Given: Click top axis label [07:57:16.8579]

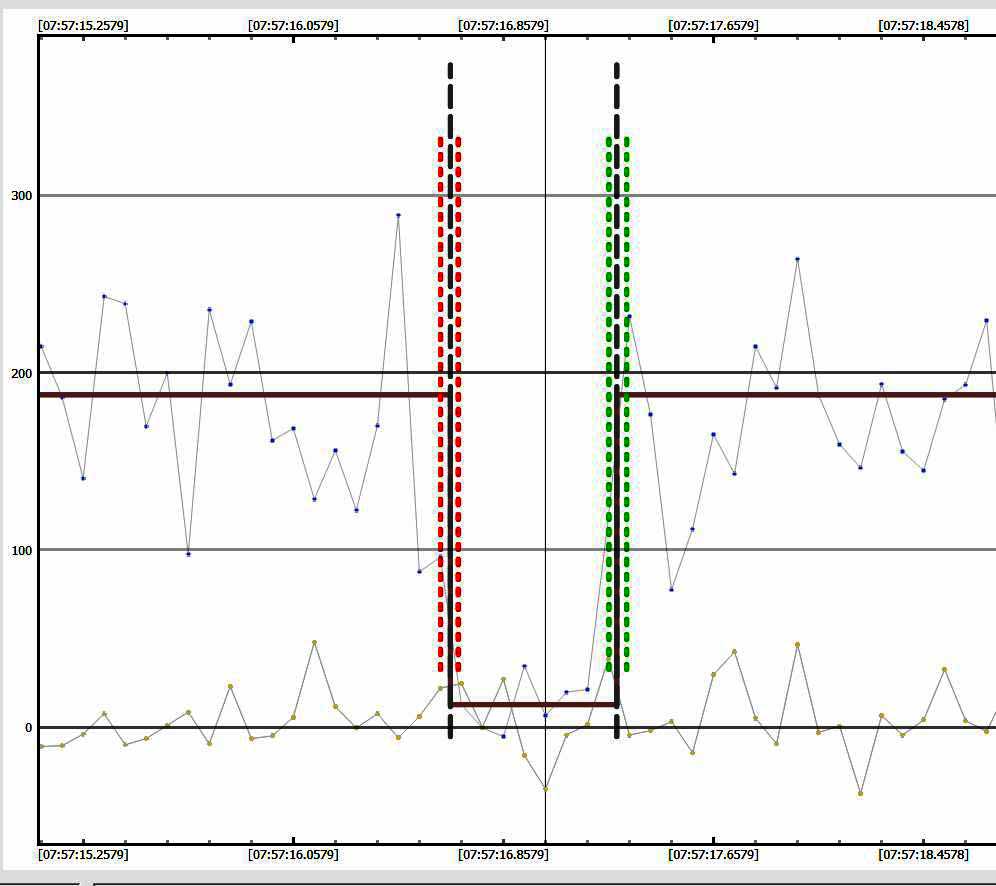Looking at the screenshot, I should [x=503, y=25].
